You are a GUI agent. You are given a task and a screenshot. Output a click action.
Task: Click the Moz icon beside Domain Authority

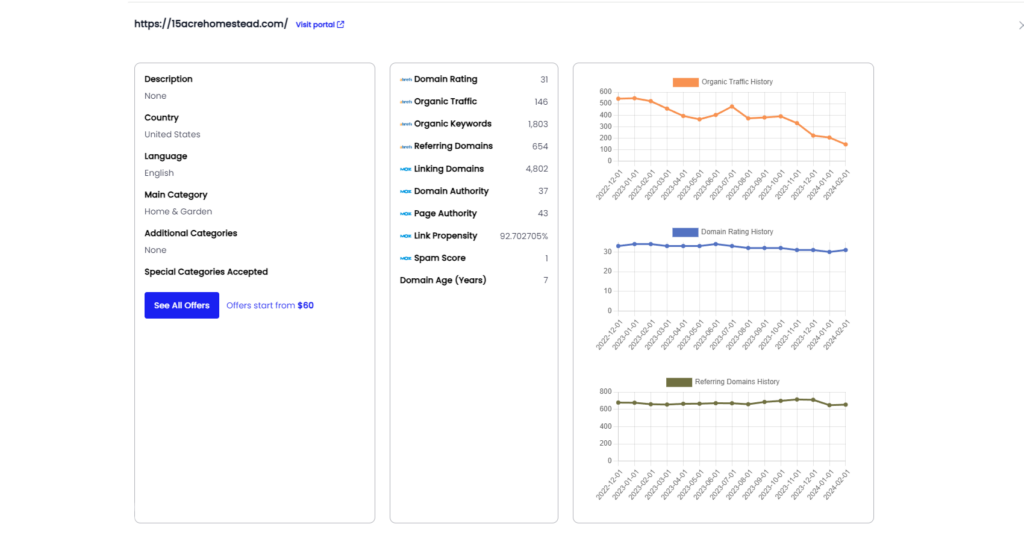[406, 191]
